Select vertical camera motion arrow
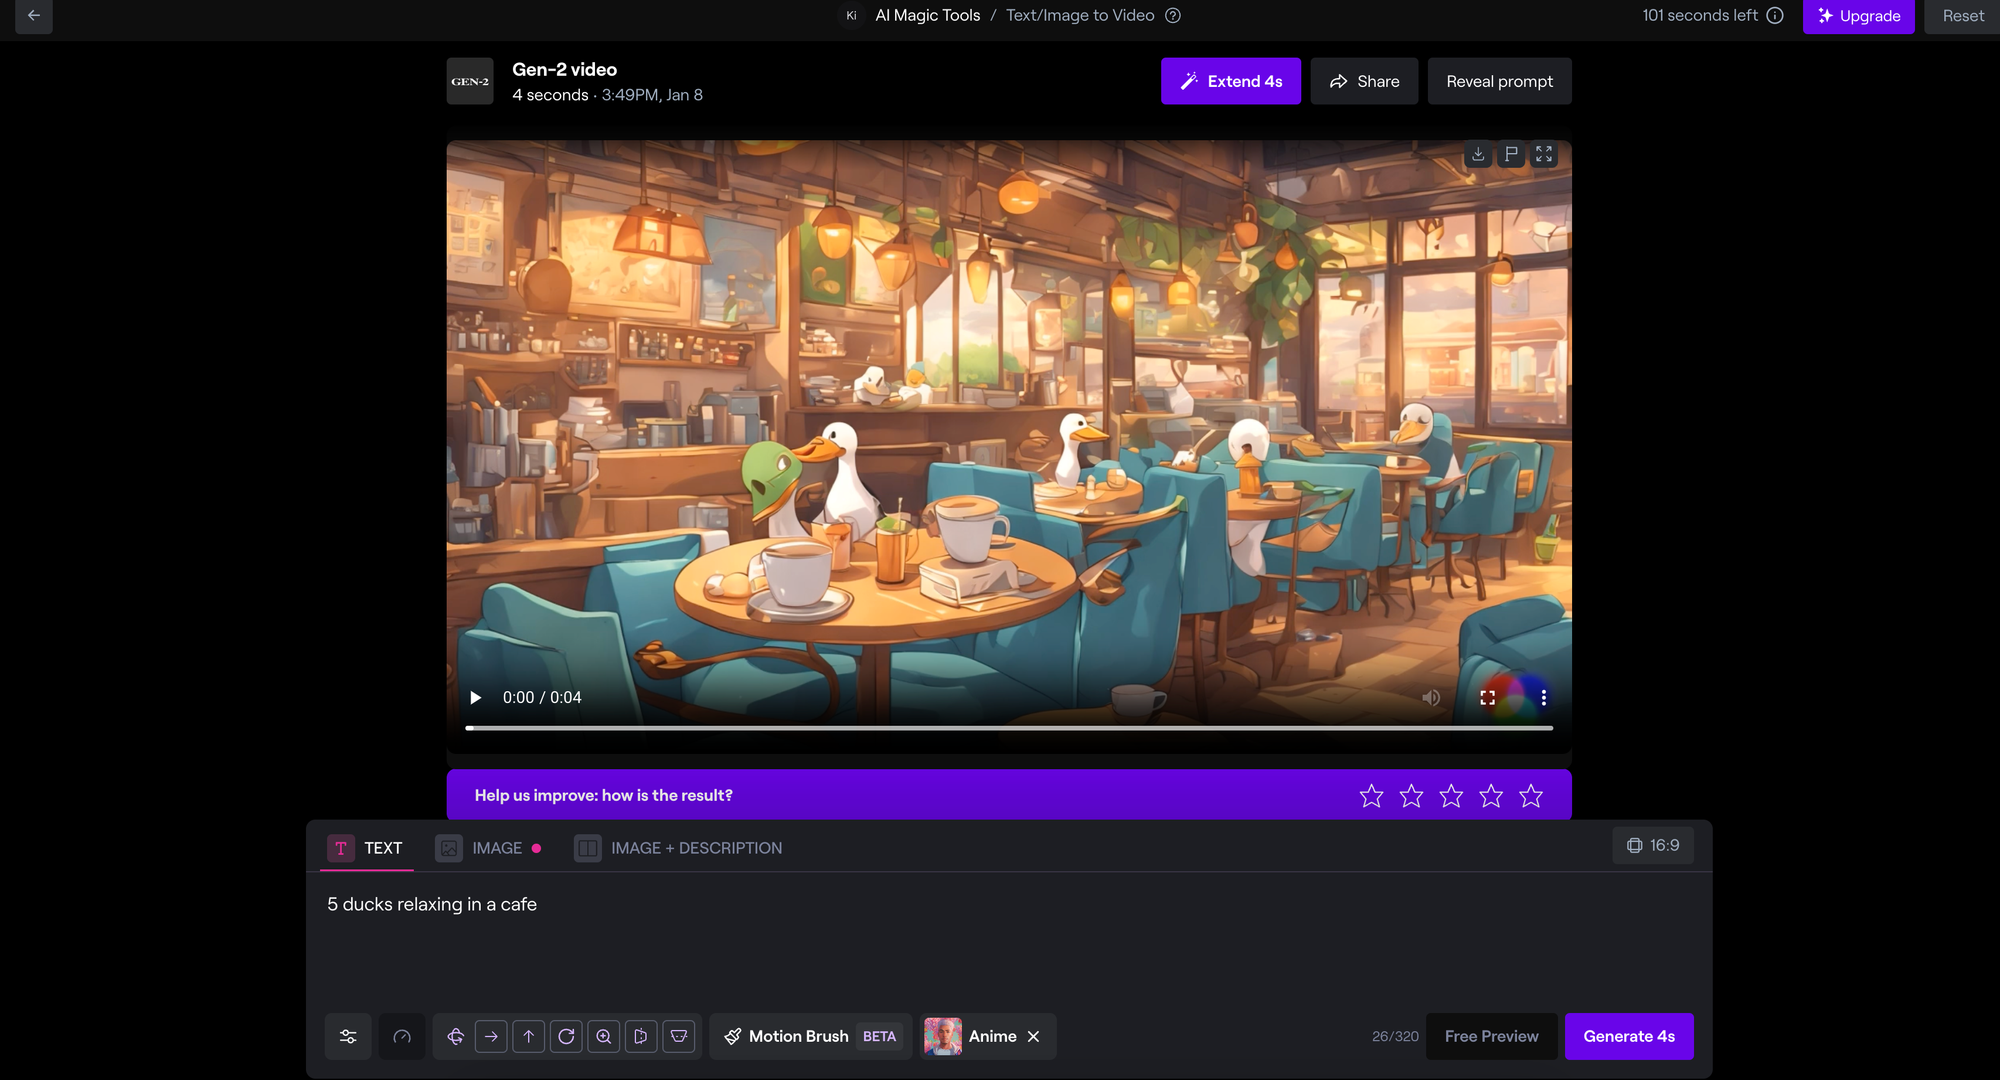 click(x=529, y=1036)
